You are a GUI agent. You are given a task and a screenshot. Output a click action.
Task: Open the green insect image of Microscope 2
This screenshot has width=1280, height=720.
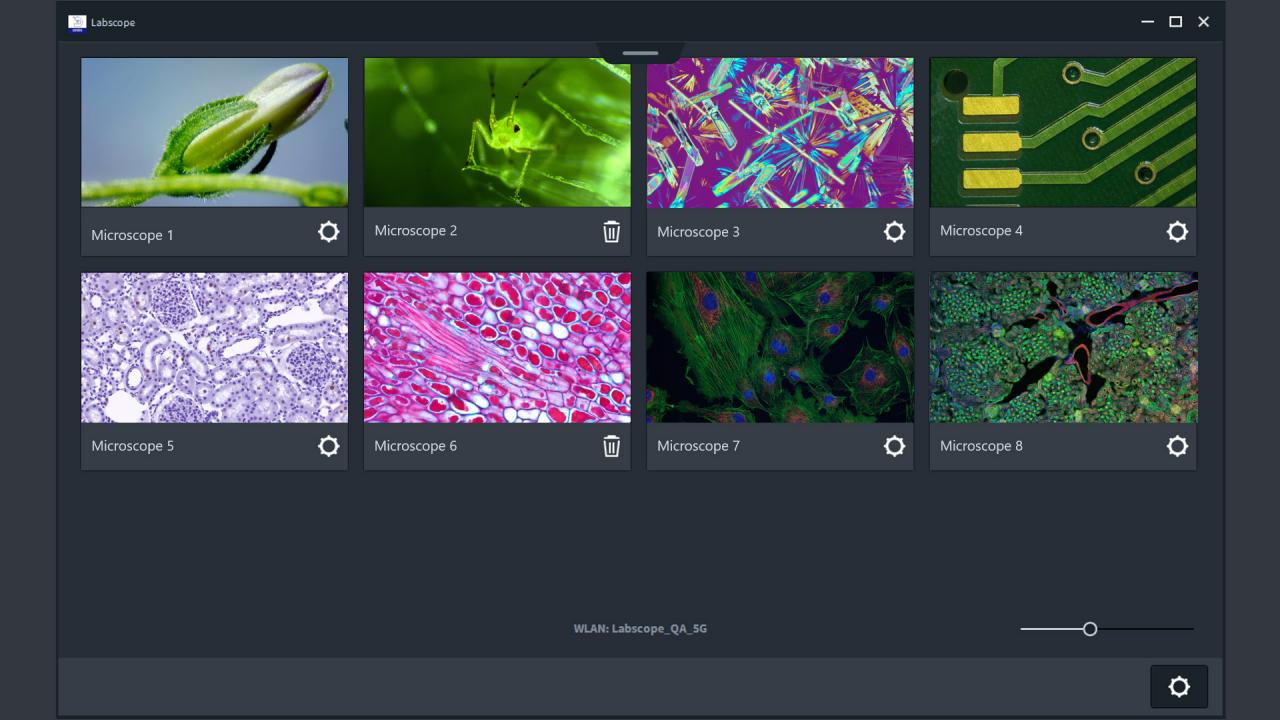tap(497, 132)
